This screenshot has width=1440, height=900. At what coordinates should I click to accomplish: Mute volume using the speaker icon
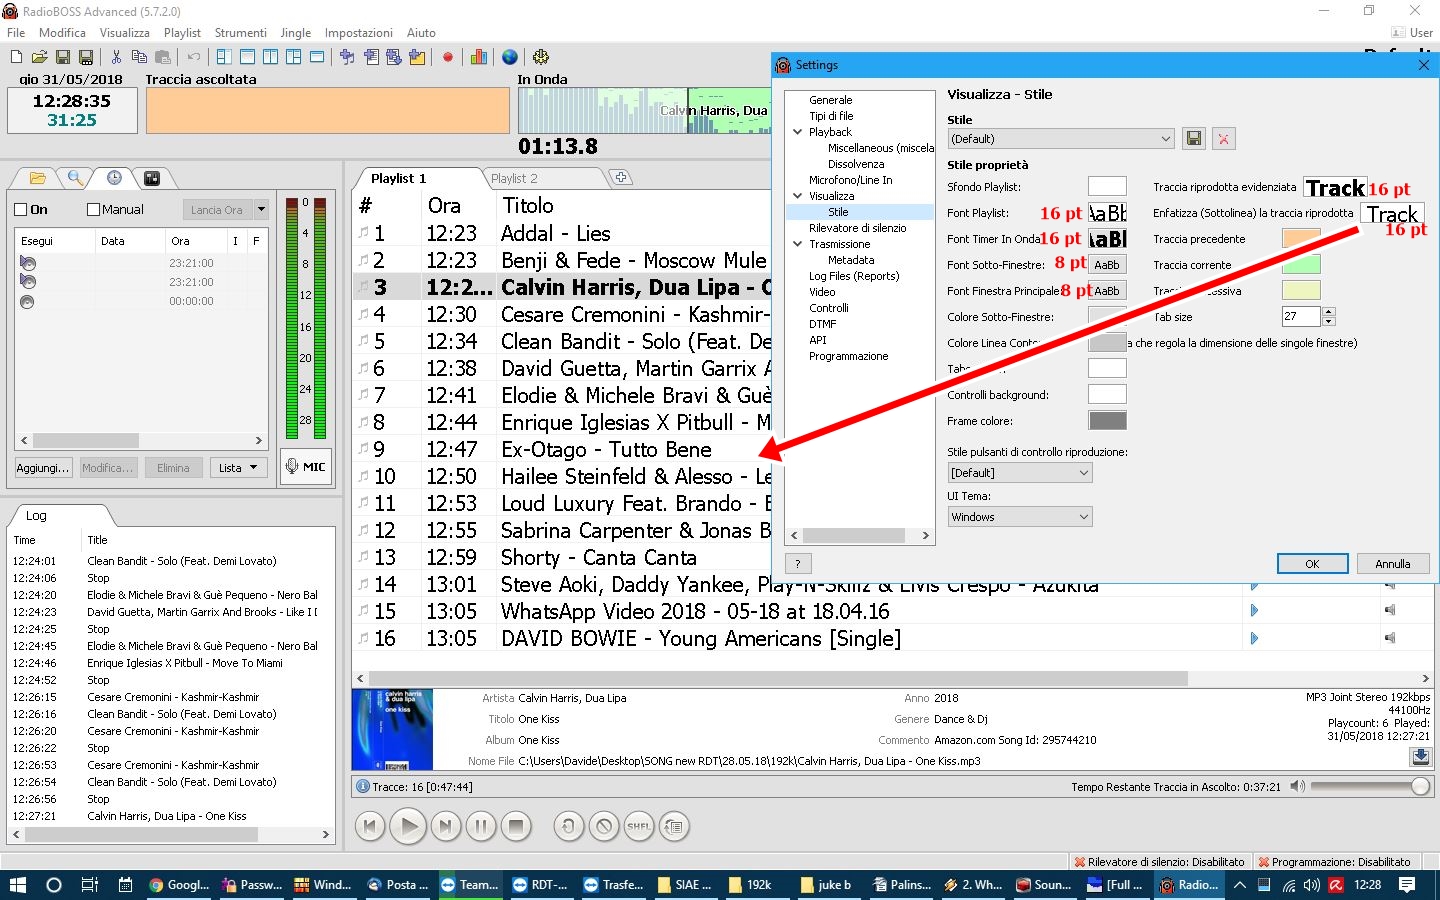1297,787
